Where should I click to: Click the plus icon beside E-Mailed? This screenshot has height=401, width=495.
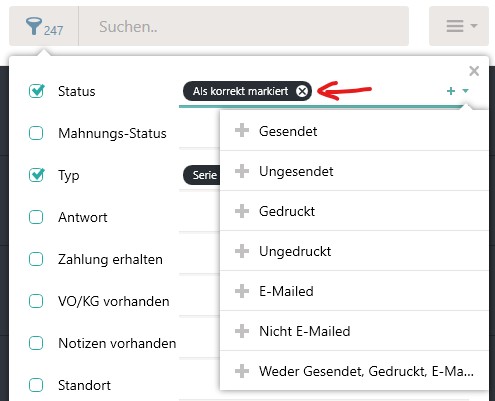click(242, 291)
